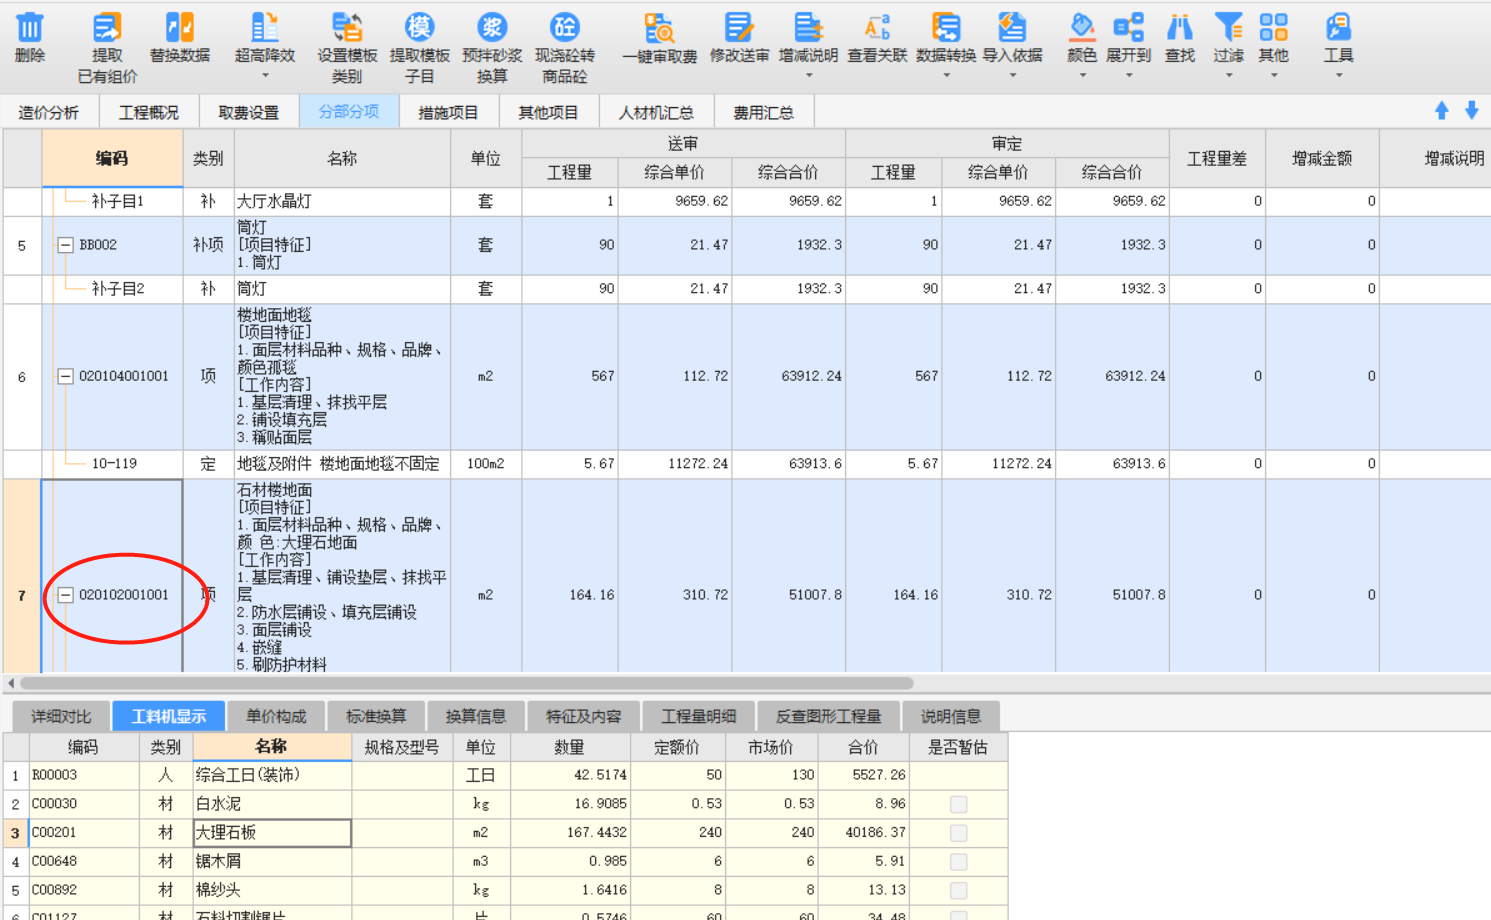The height and width of the screenshot is (920, 1491).
Task: Click the 编码 column header
Action: click(112, 158)
